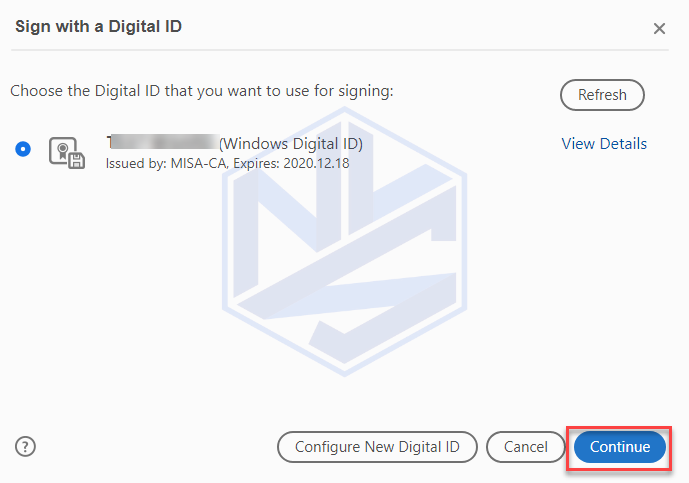The width and height of the screenshot is (689, 483).
Task: Select the Windows Digital ID radio button
Action: tap(23, 149)
